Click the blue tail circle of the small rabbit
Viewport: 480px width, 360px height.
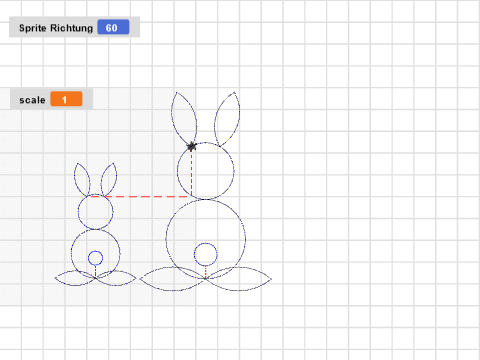tap(95, 258)
